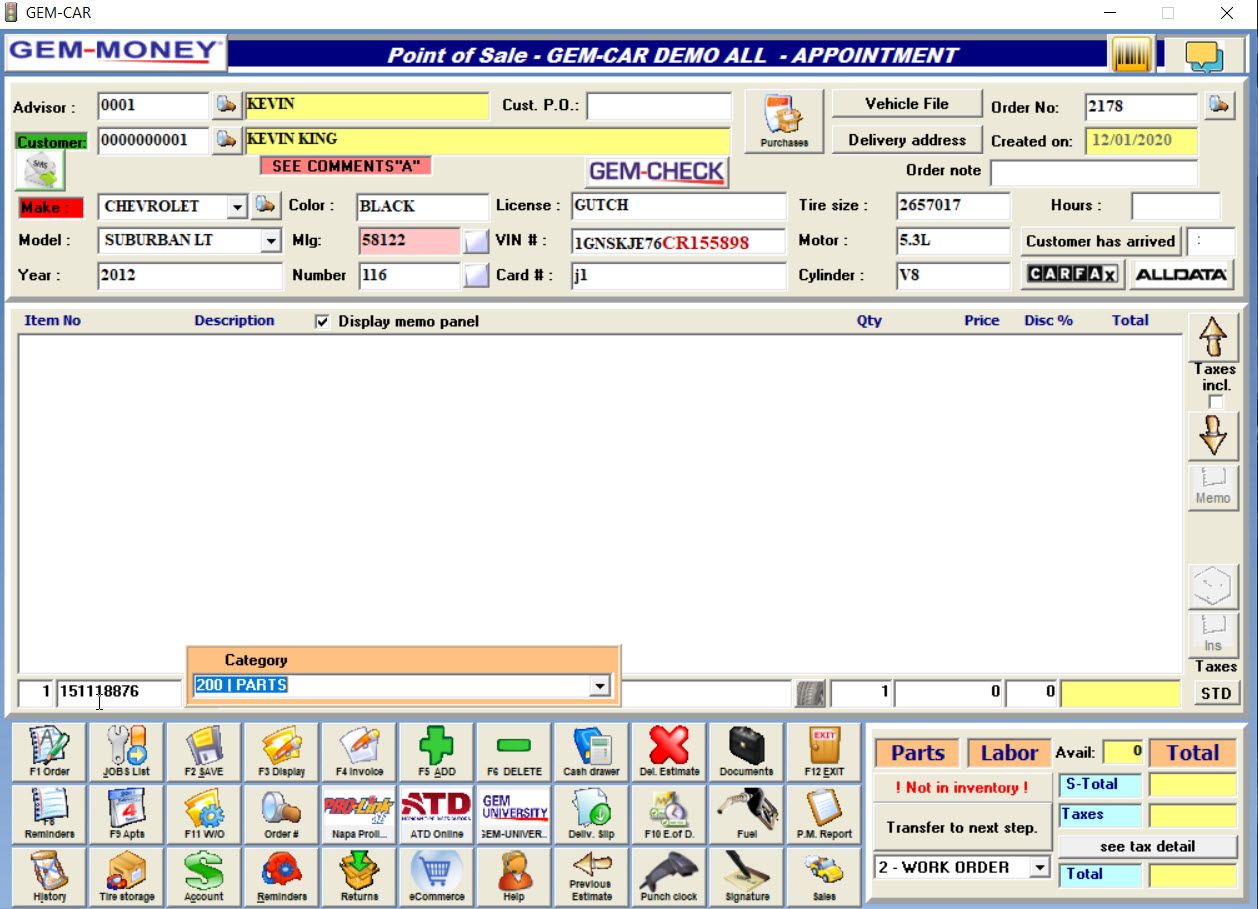Run F10 E. of D.
The height and width of the screenshot is (909, 1258).
[669, 814]
